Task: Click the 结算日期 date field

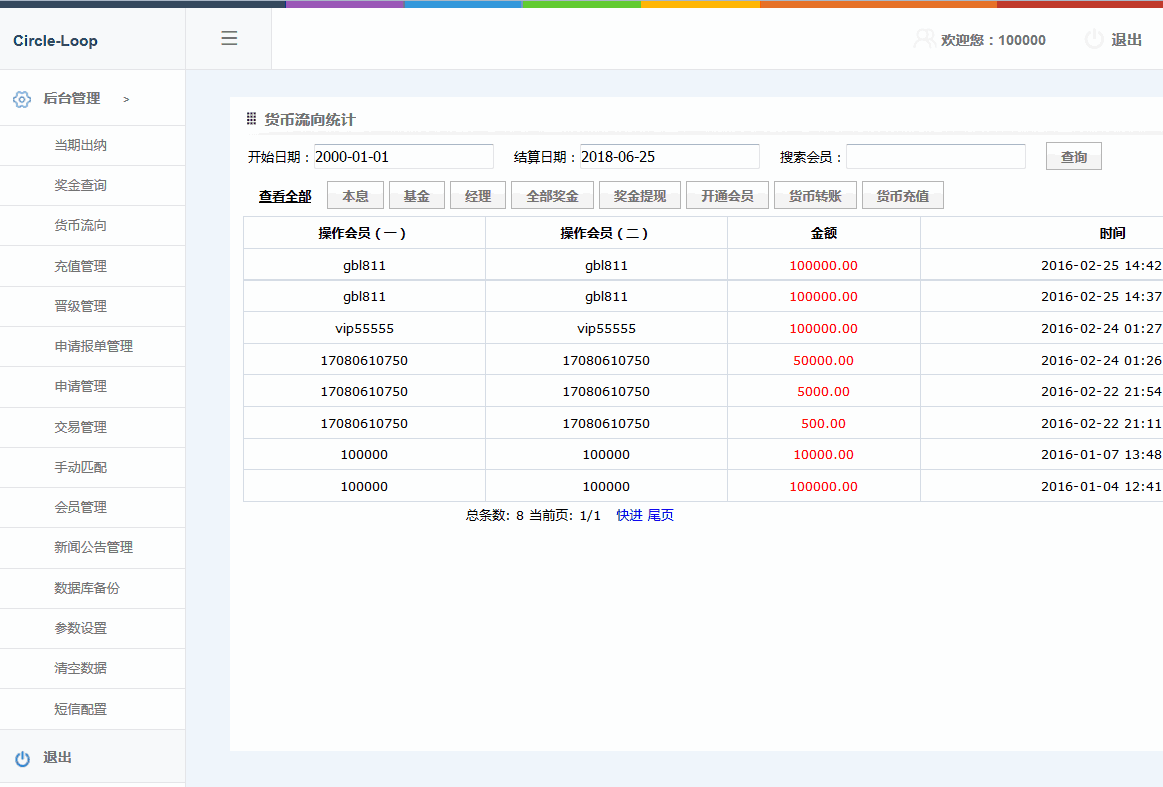Action: 669,157
